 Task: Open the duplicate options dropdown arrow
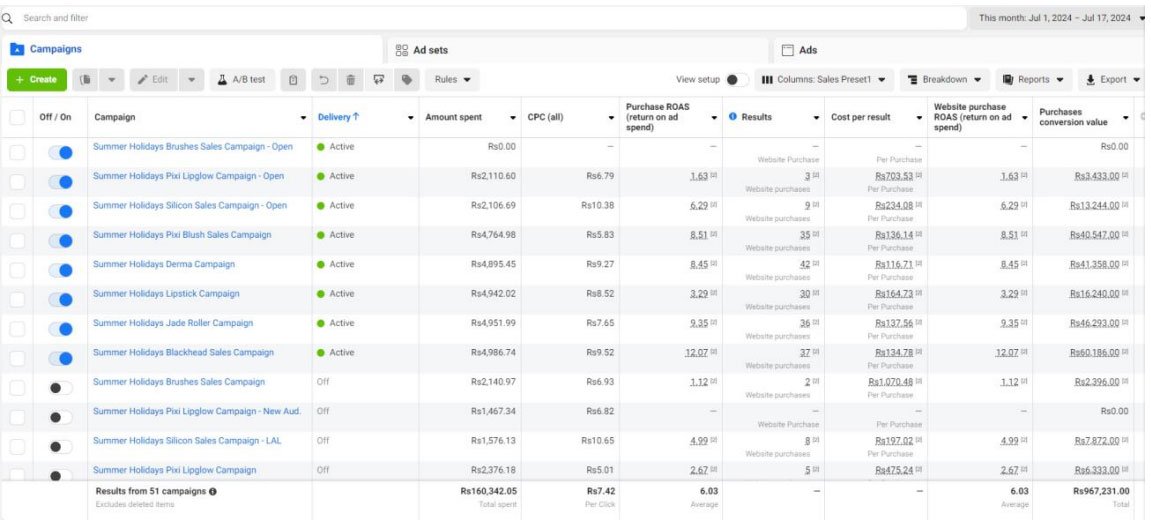tap(112, 79)
